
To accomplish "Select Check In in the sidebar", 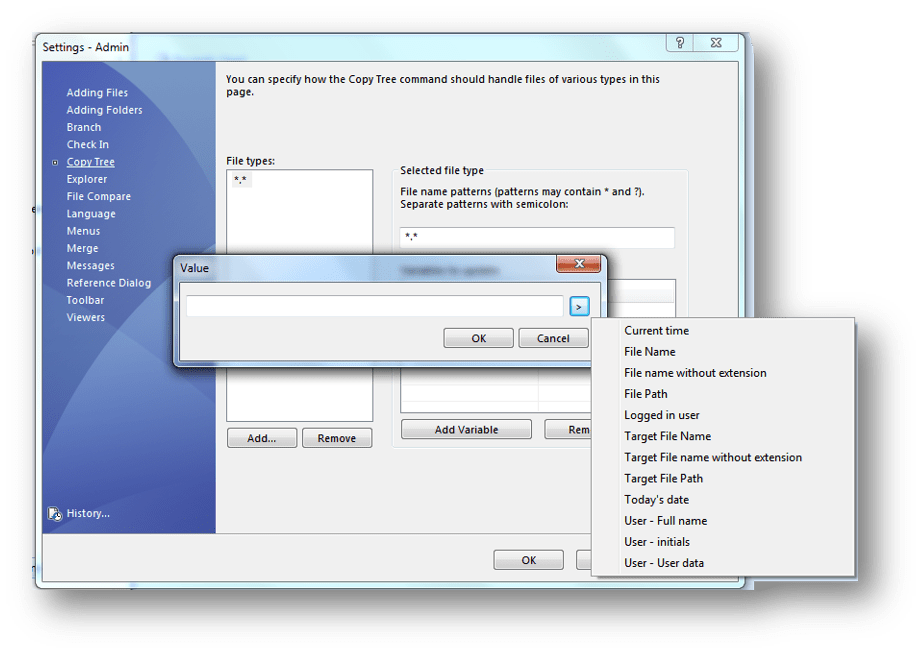I will (87, 144).
